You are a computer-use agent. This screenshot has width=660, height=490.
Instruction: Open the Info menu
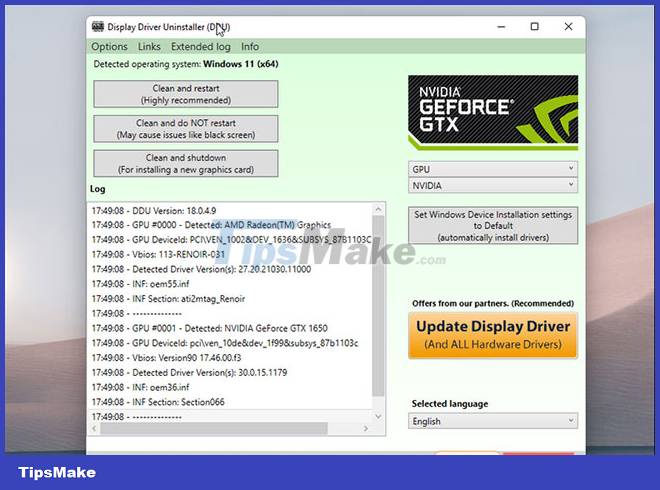(x=250, y=46)
